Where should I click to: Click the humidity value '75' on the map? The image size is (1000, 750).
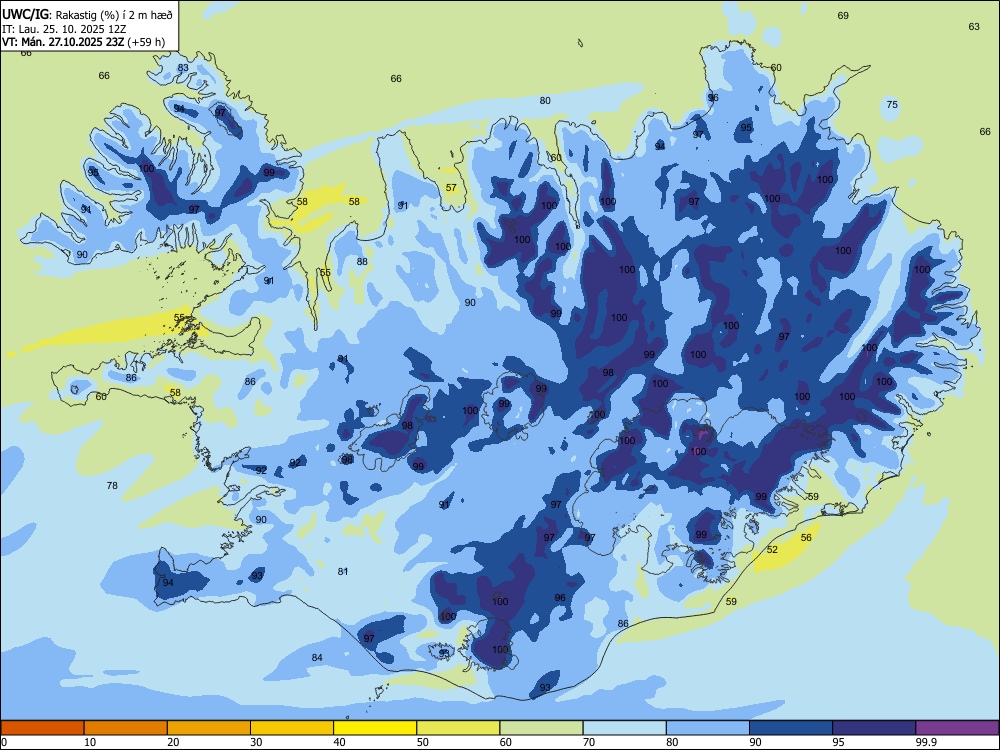(x=892, y=105)
